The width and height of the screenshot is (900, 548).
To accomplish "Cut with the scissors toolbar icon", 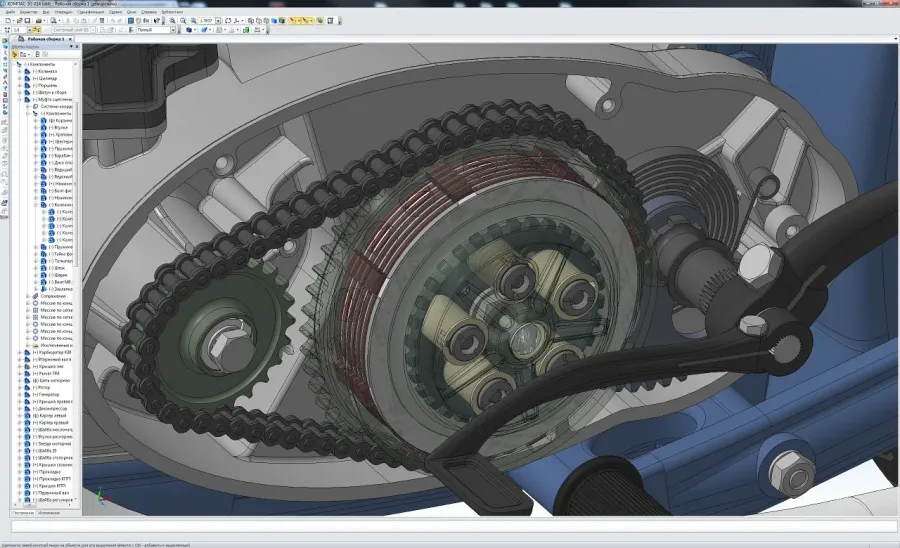I will coord(68,21).
